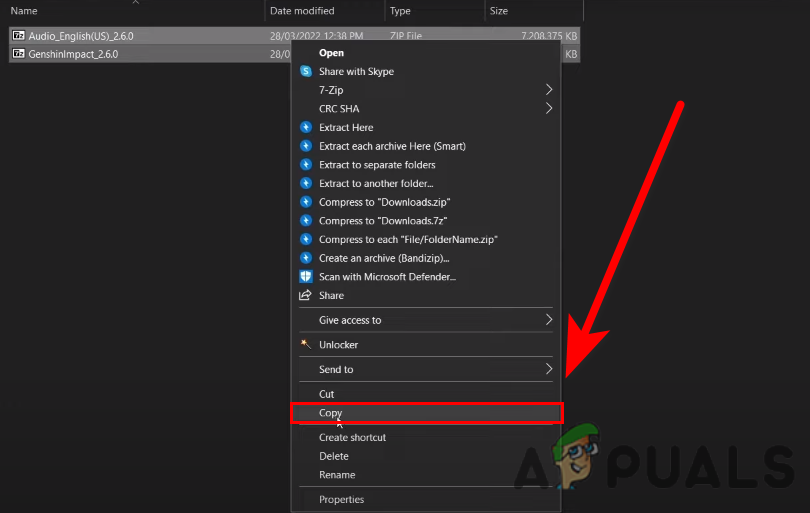Click the icon beside Extract each archive Here (Smart)
The image size is (810, 513).
(x=306, y=146)
